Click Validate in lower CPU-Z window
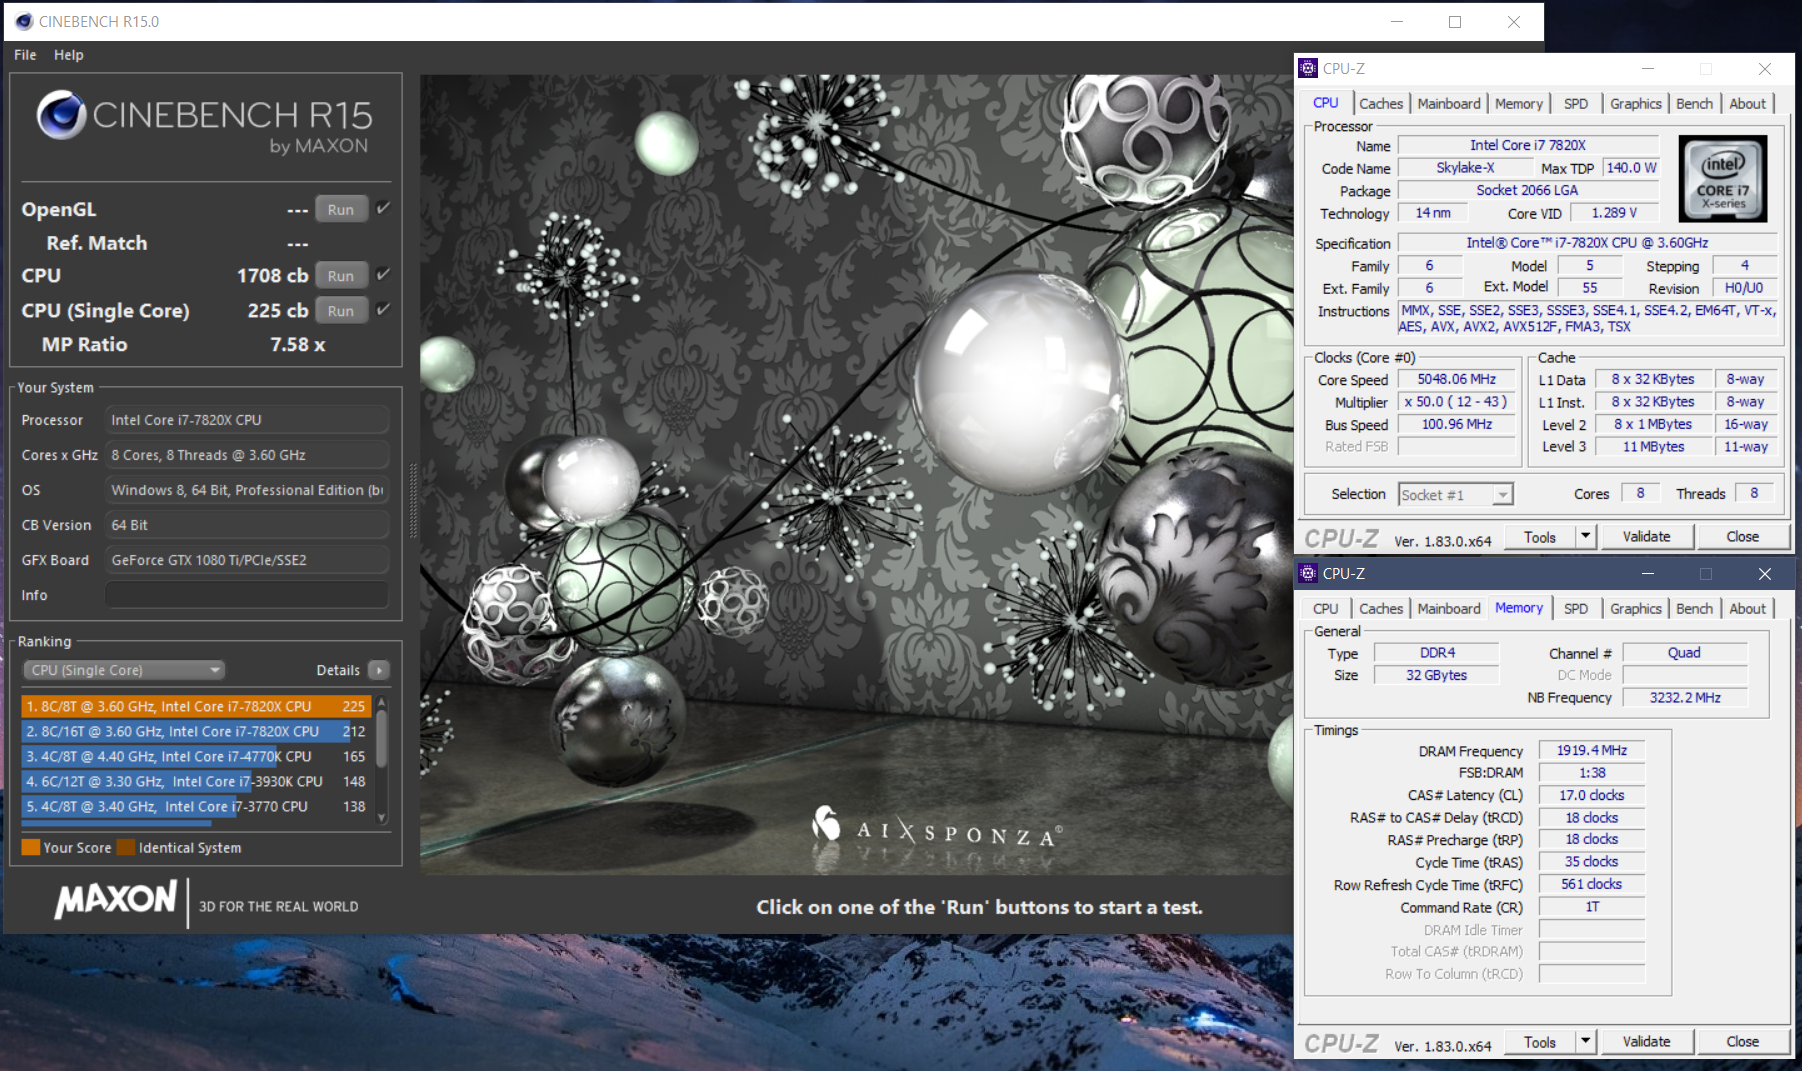The height and width of the screenshot is (1071, 1802). click(x=1647, y=1042)
